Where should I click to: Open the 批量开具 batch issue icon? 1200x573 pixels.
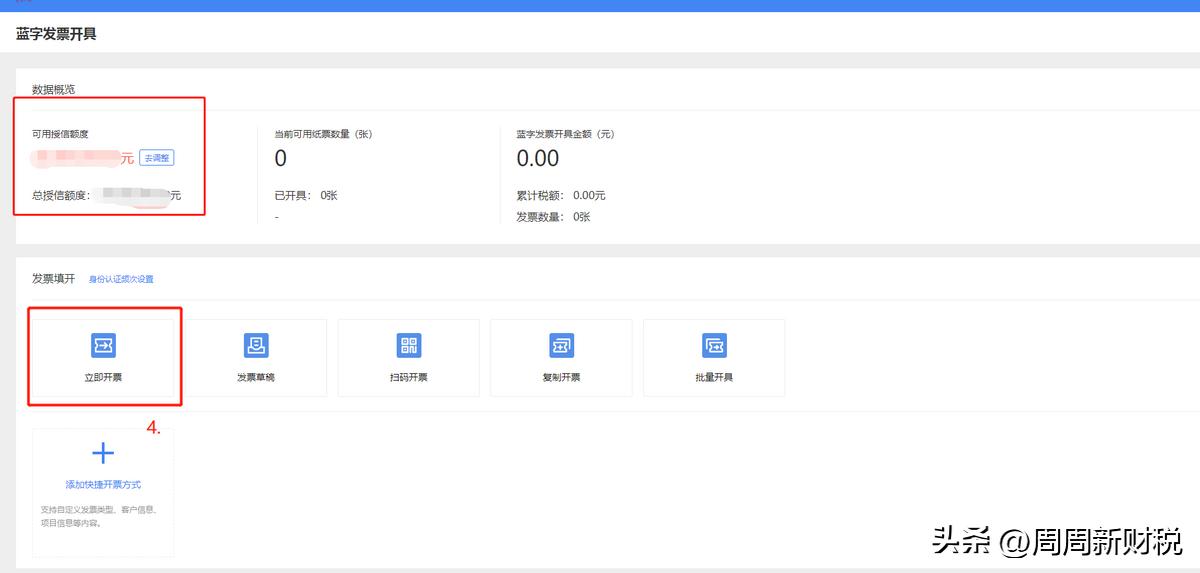pos(714,345)
